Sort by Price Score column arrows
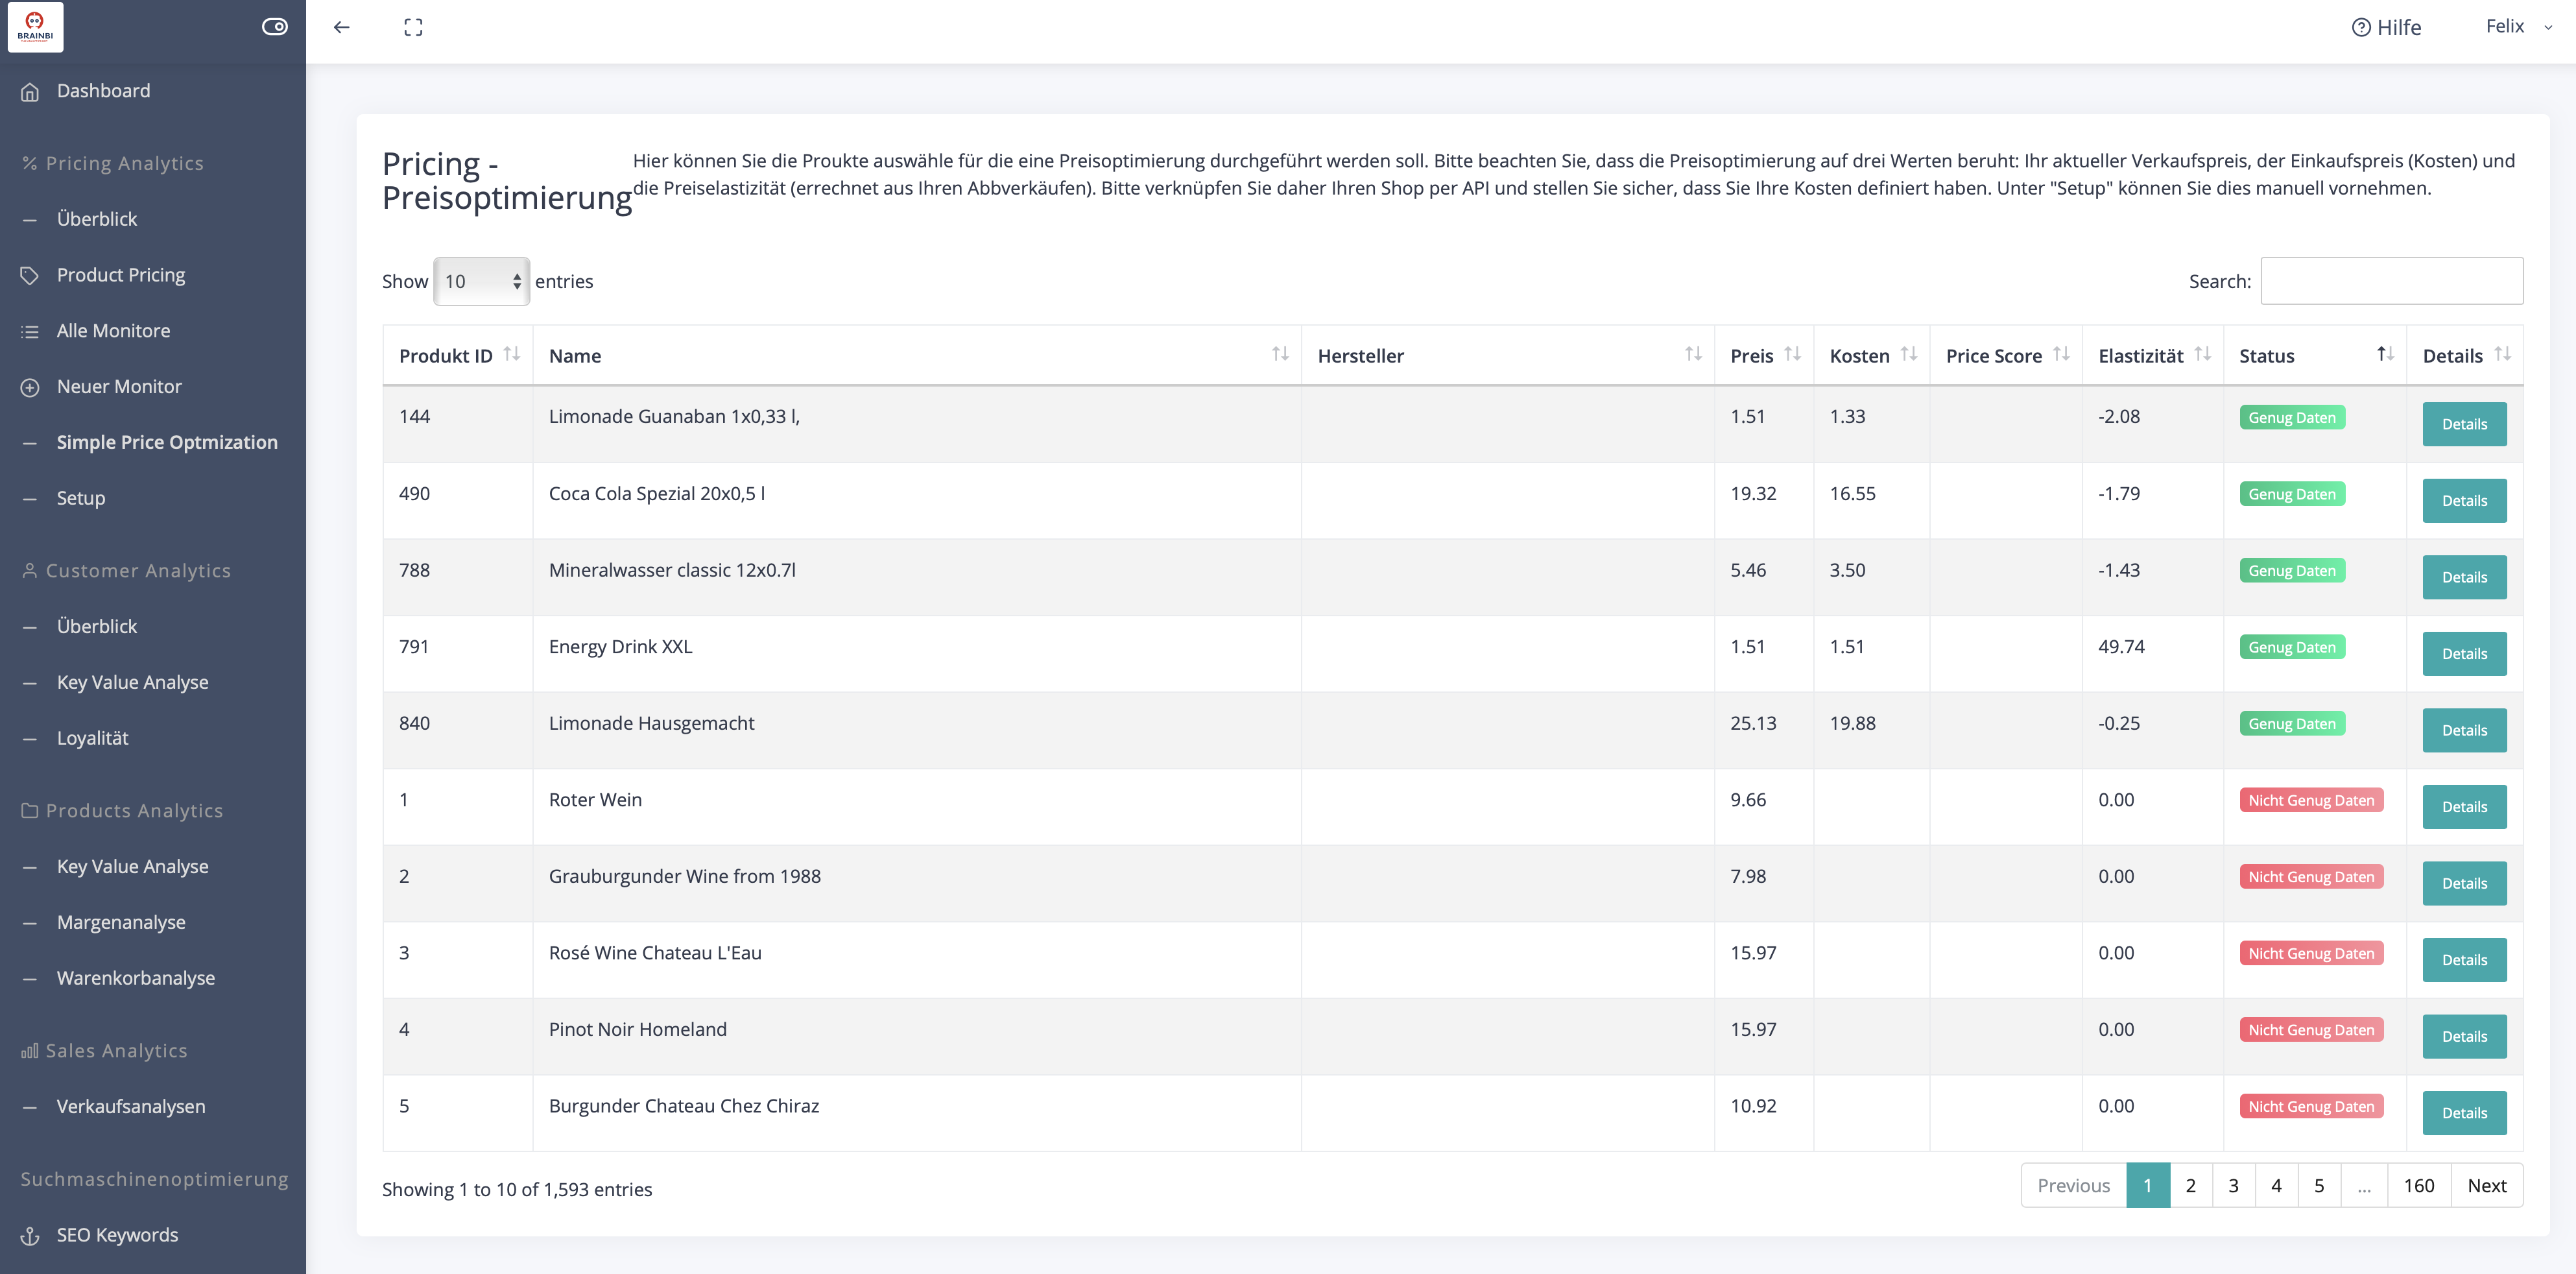The width and height of the screenshot is (2576, 1274). [2061, 354]
